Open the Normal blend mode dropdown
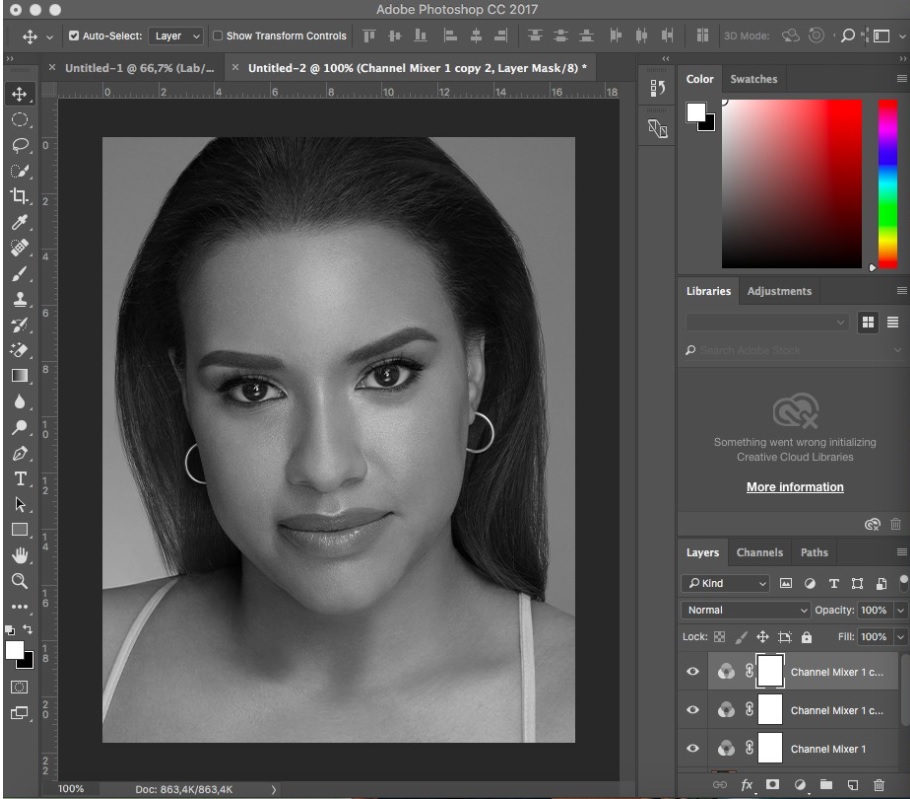 click(746, 610)
